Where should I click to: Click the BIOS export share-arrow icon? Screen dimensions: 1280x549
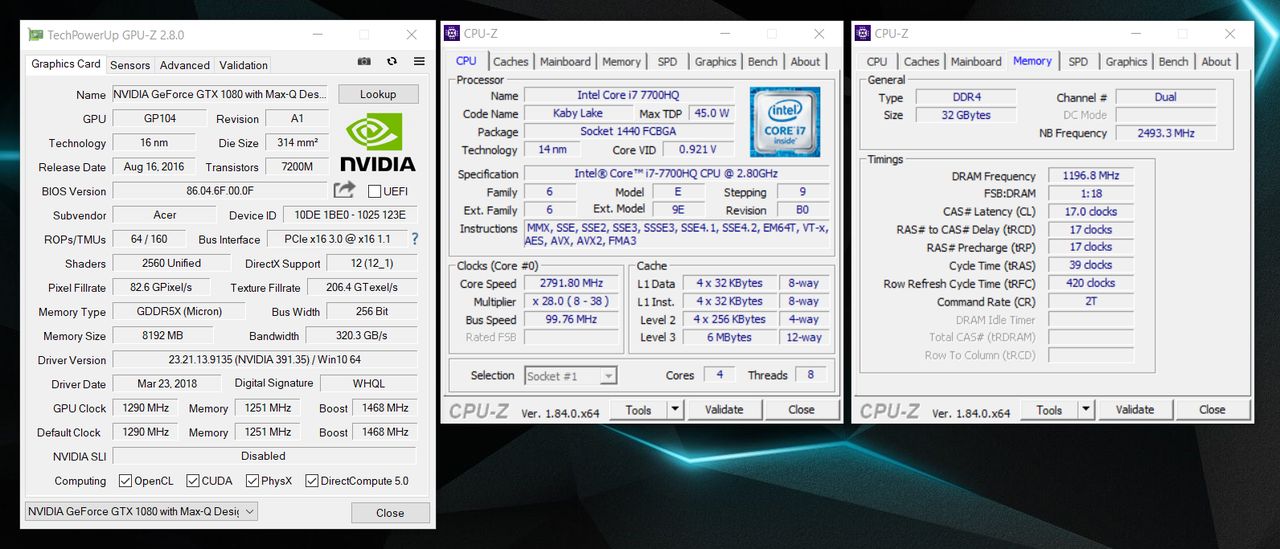pos(344,190)
